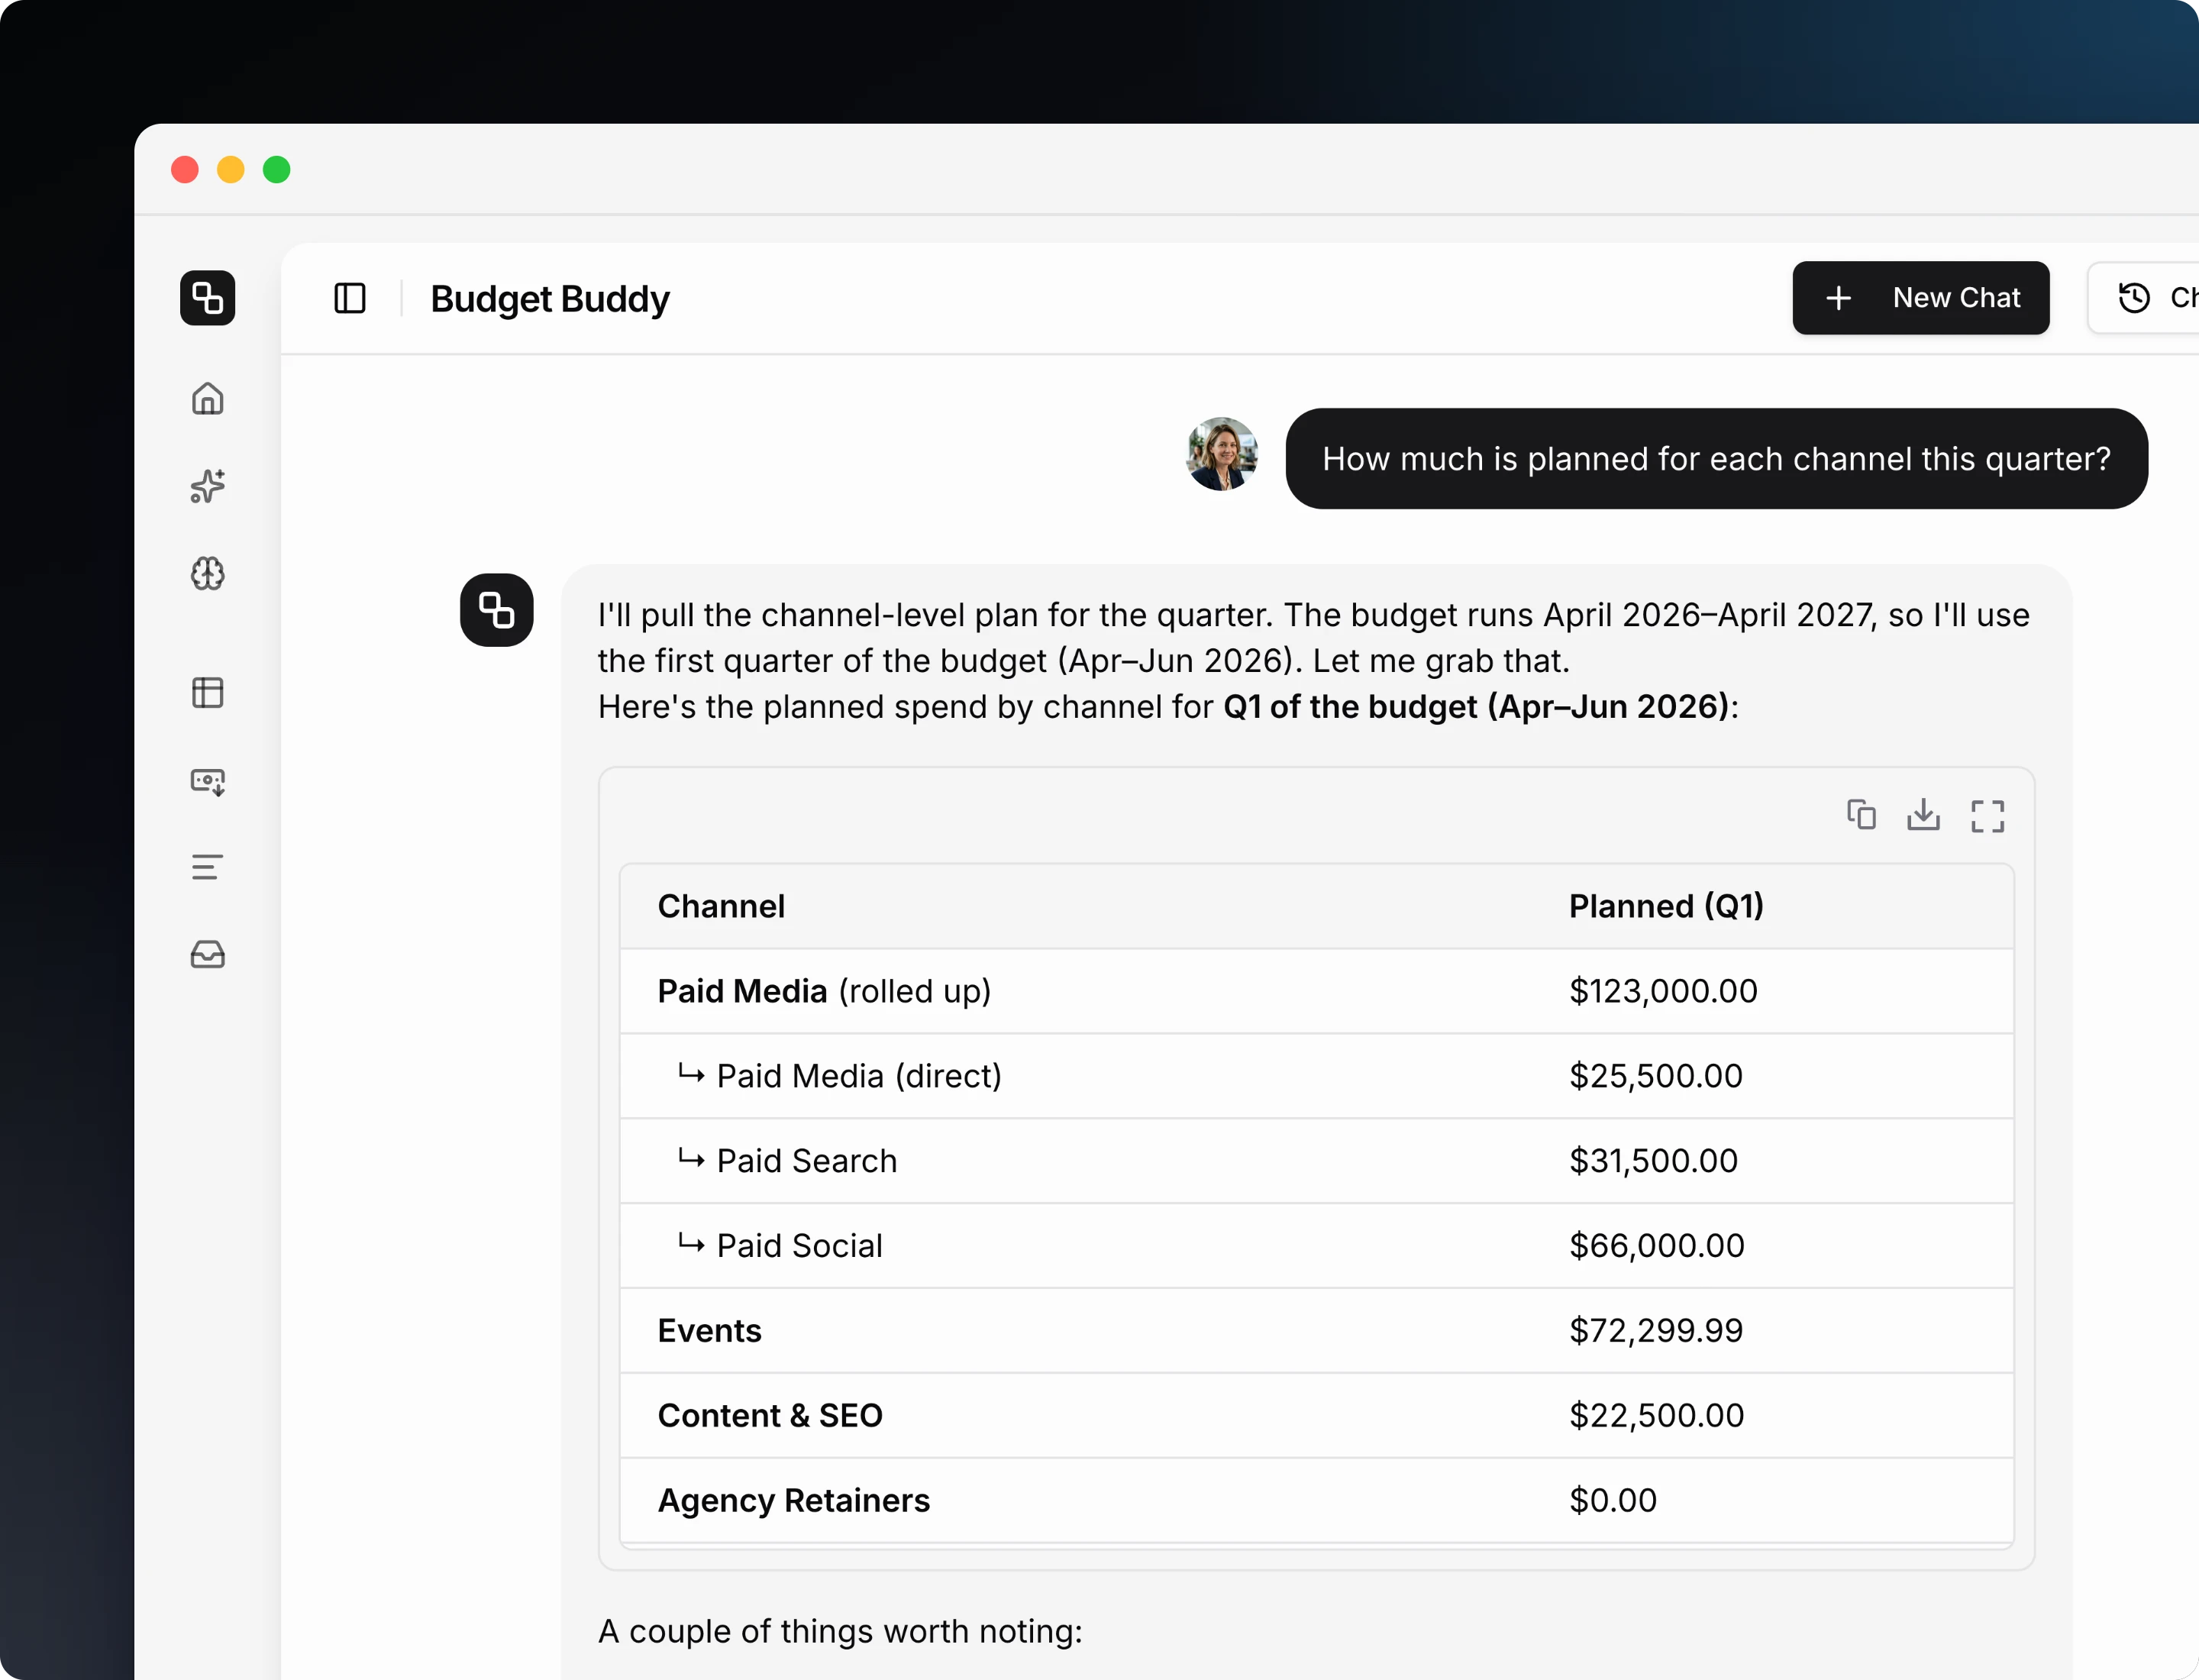Click the app logo icon in sidebar
This screenshot has width=2199, height=1680.
(207, 298)
